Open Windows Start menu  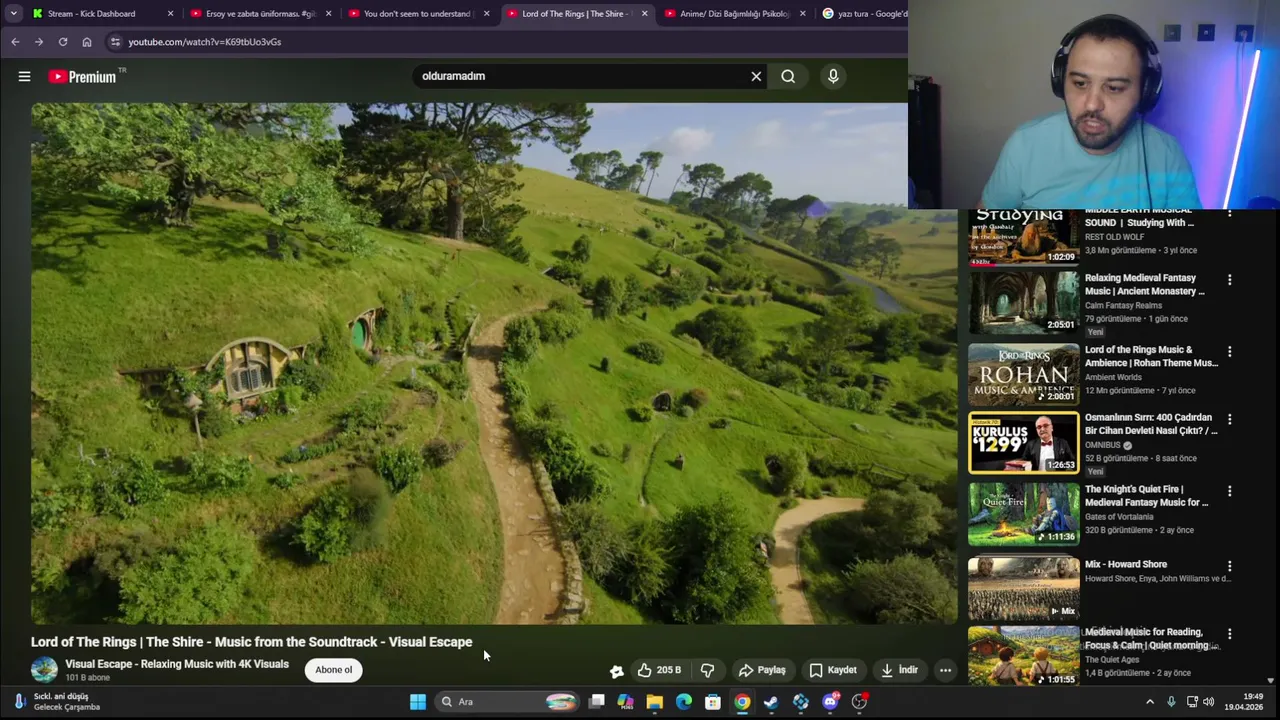418,702
